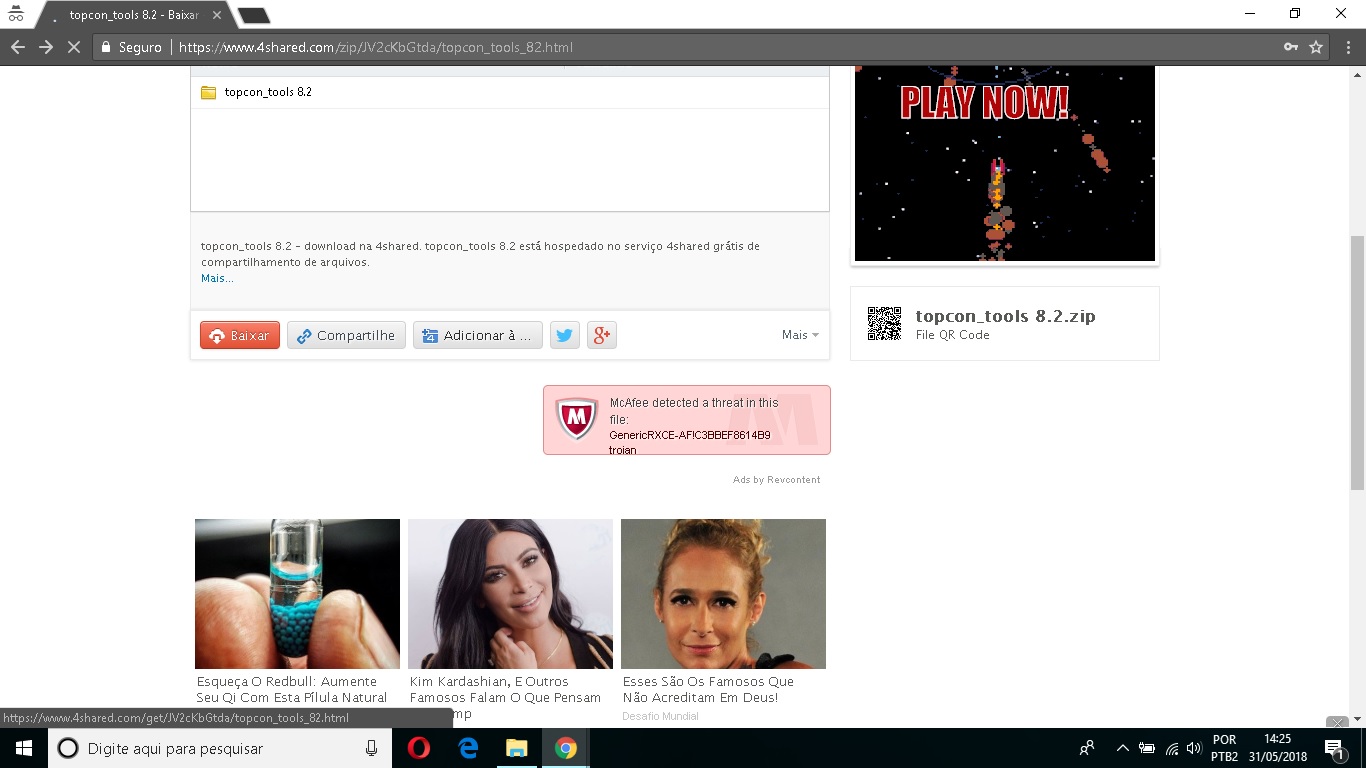Screen dimensions: 1366x768
Task: Open the Redbull pill ad thumbnail
Action: (297, 594)
